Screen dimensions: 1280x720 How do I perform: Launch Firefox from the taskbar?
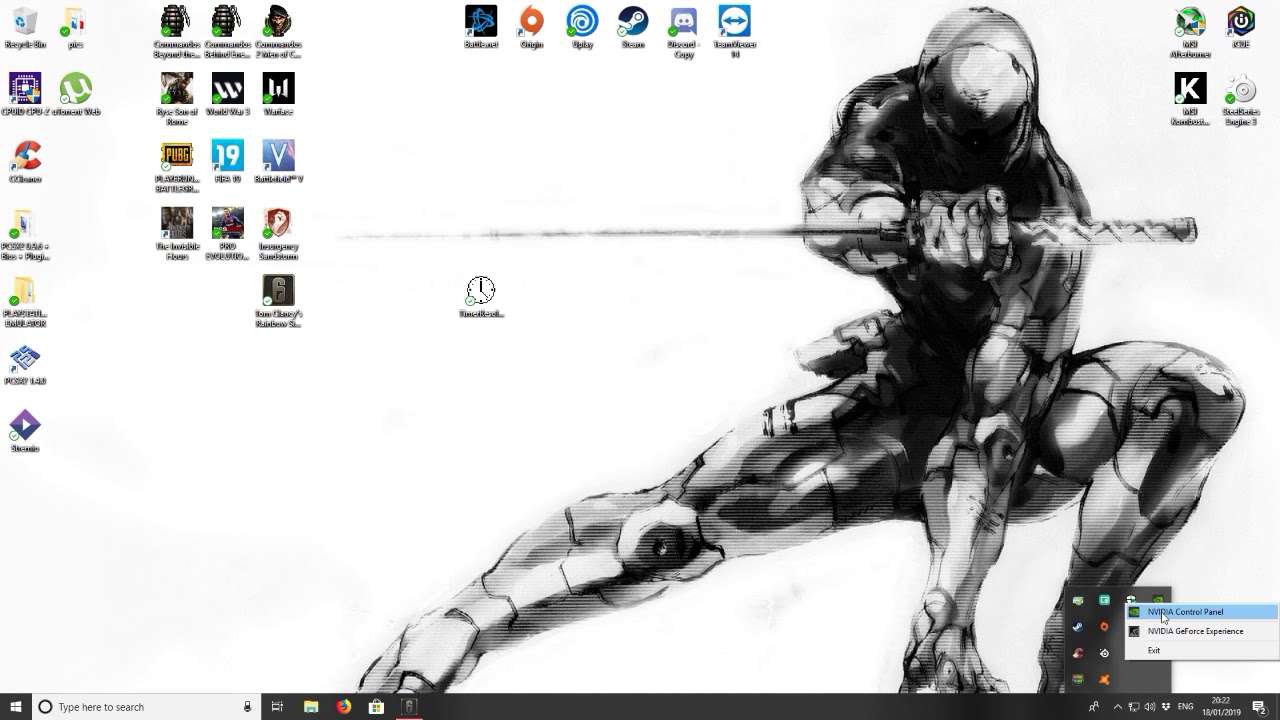click(x=344, y=707)
